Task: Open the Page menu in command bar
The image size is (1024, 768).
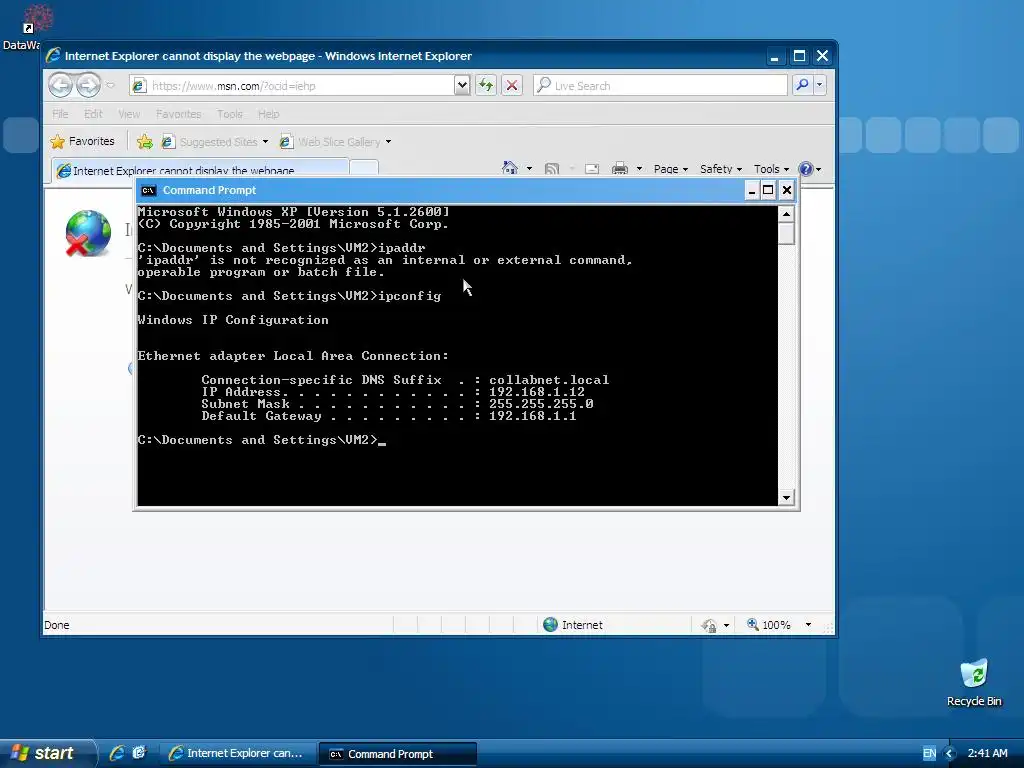Action: click(671, 169)
